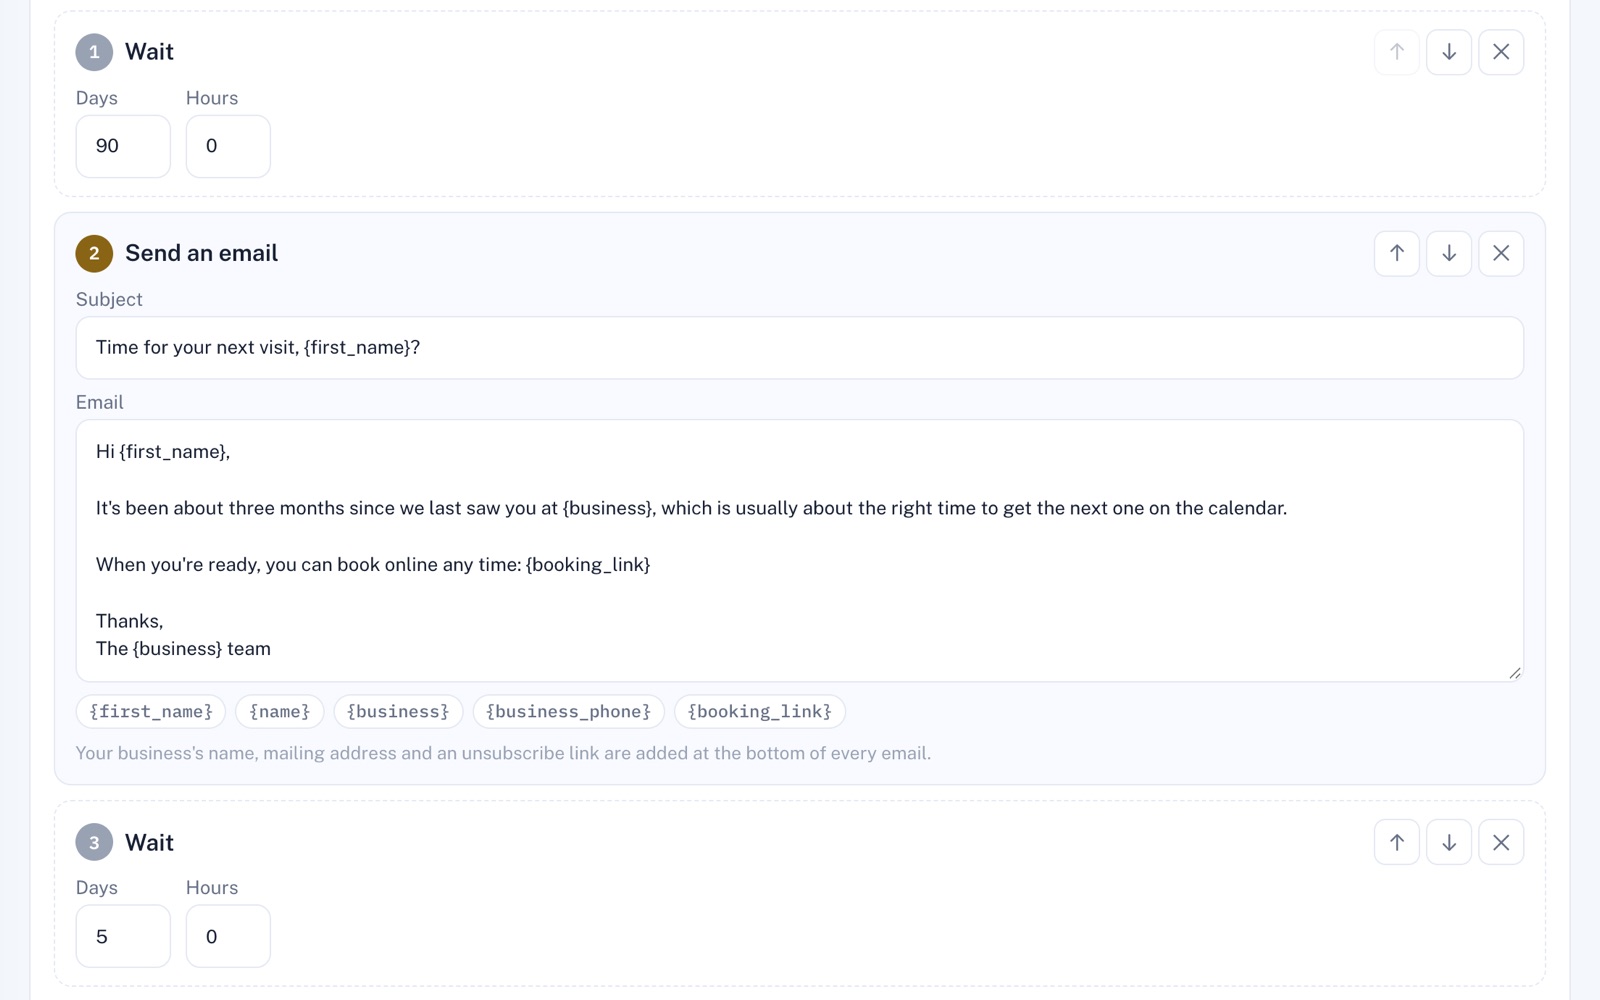Viewport: 1600px width, 1000px height.
Task: Grab the email textarea resize handle
Action: (x=1515, y=673)
